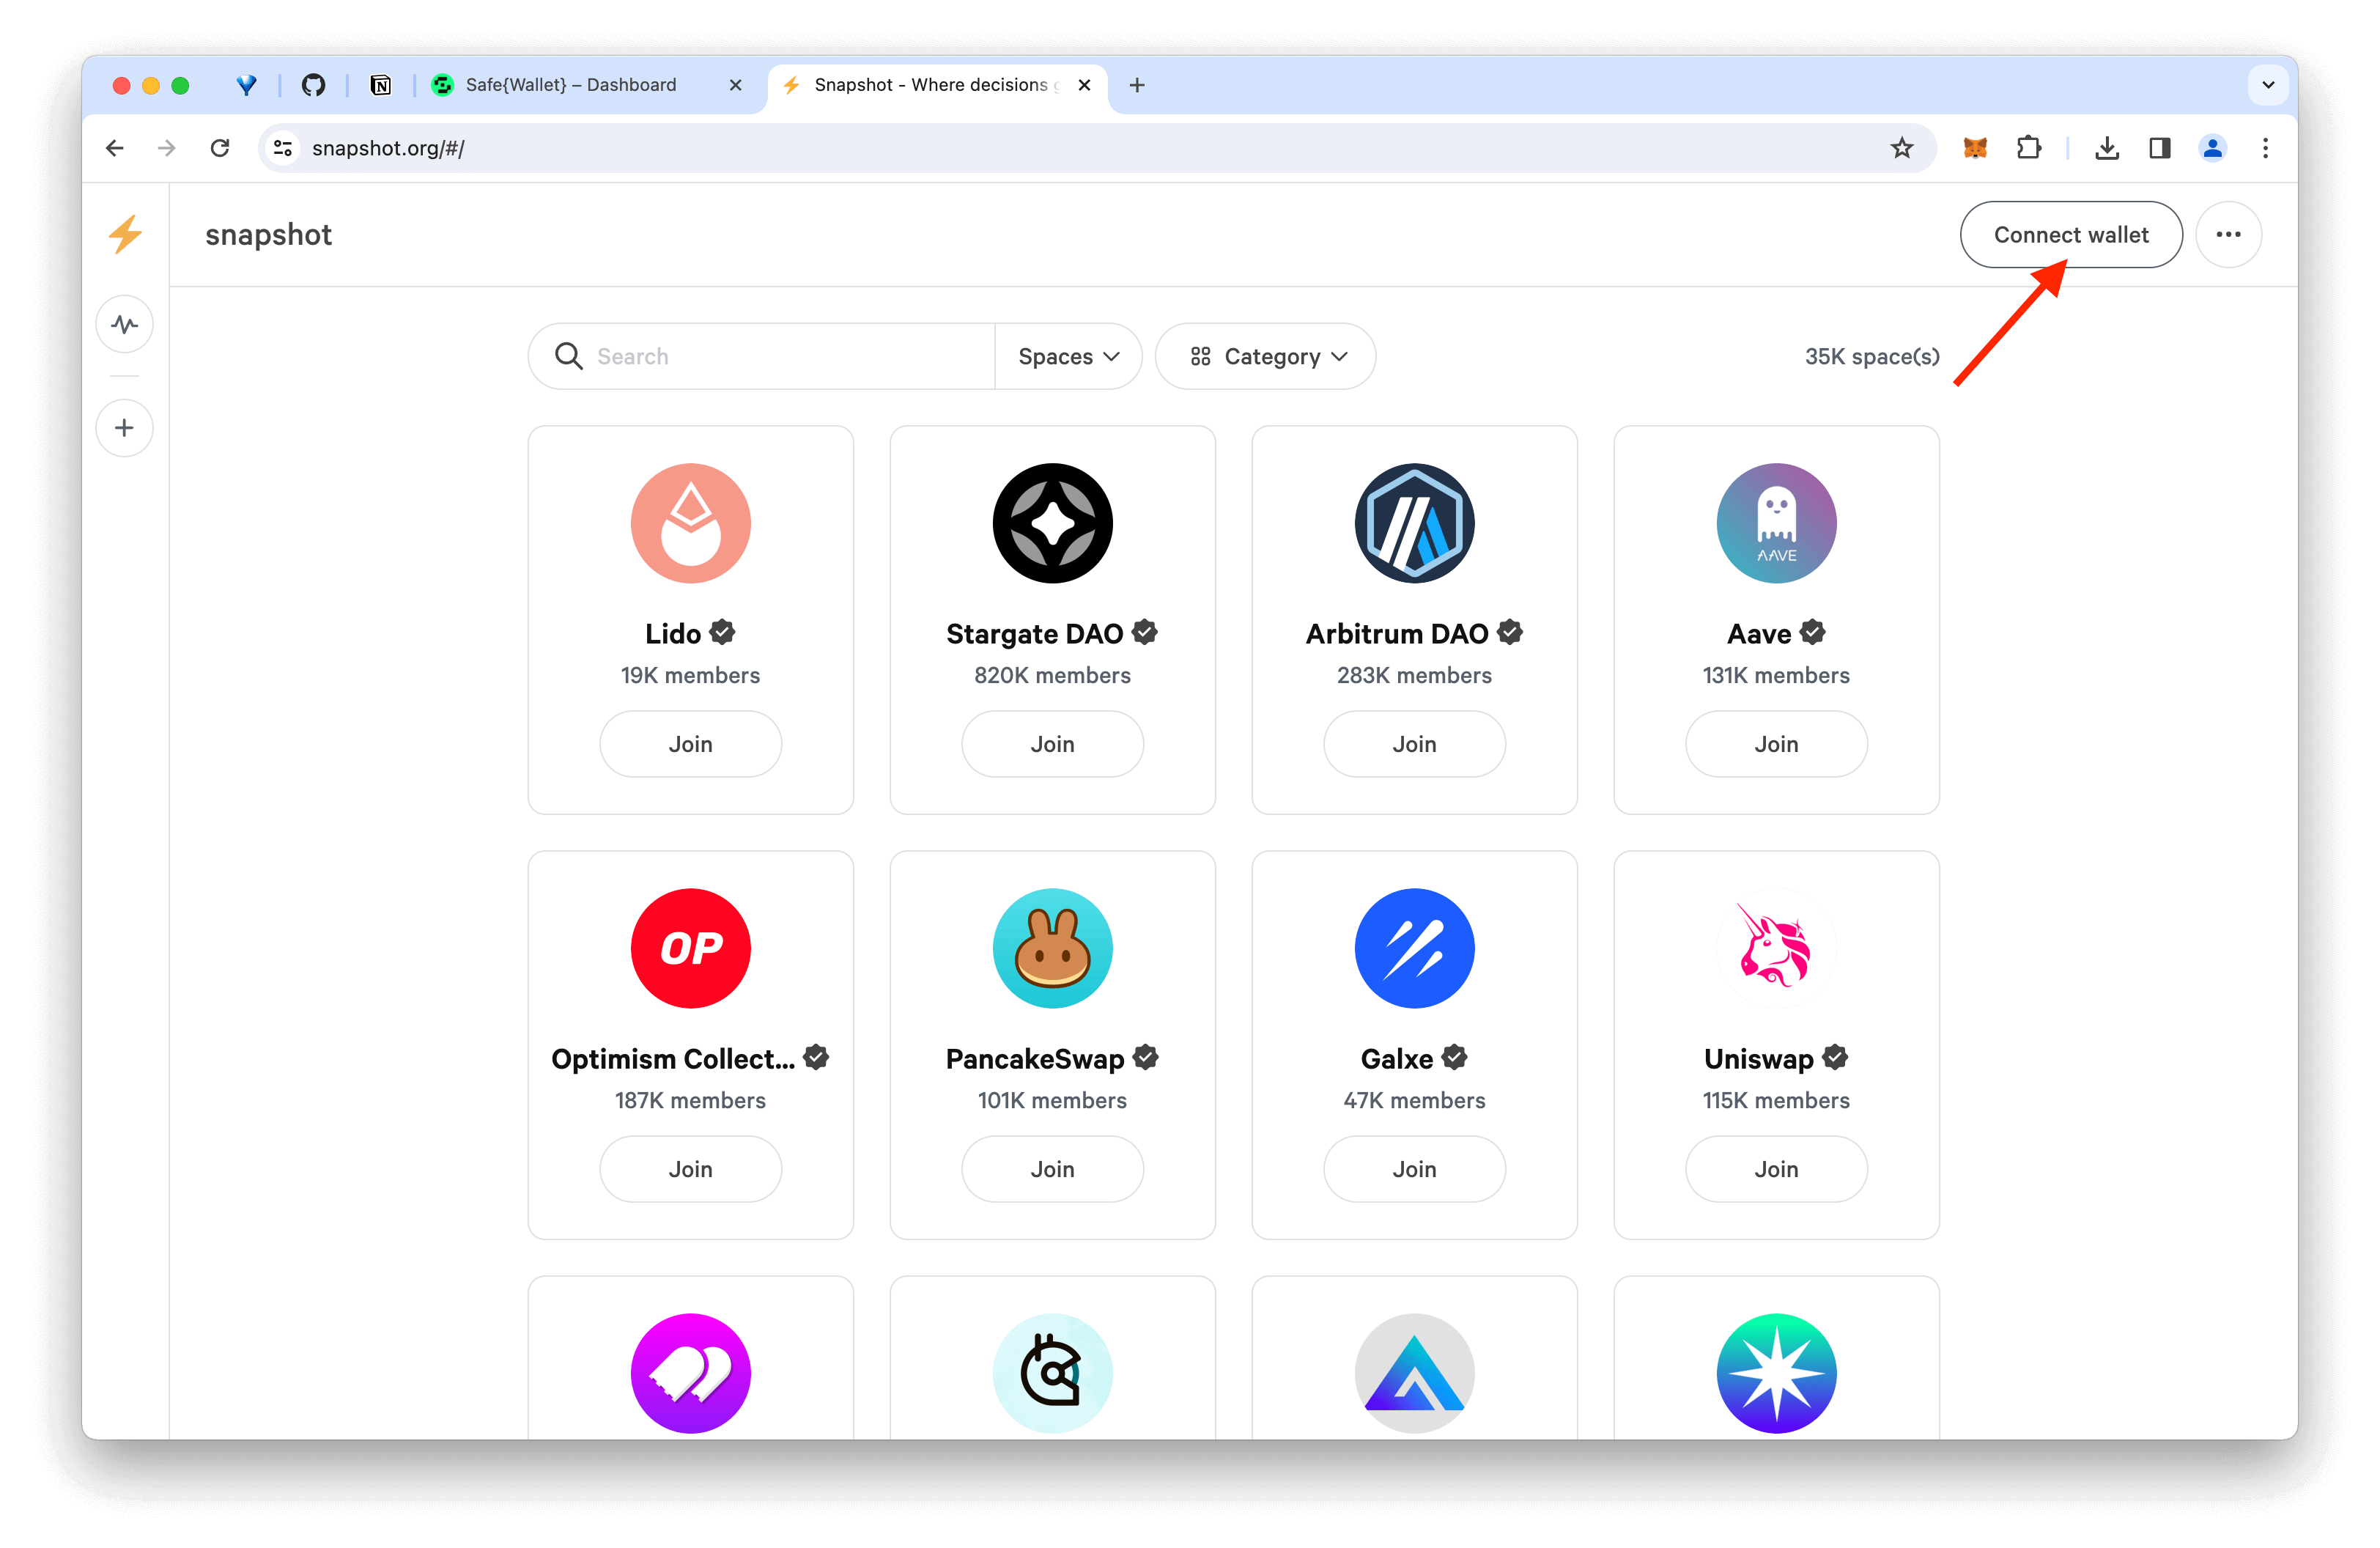Click the Snapshot lightning bolt logo in sidebar

point(125,234)
